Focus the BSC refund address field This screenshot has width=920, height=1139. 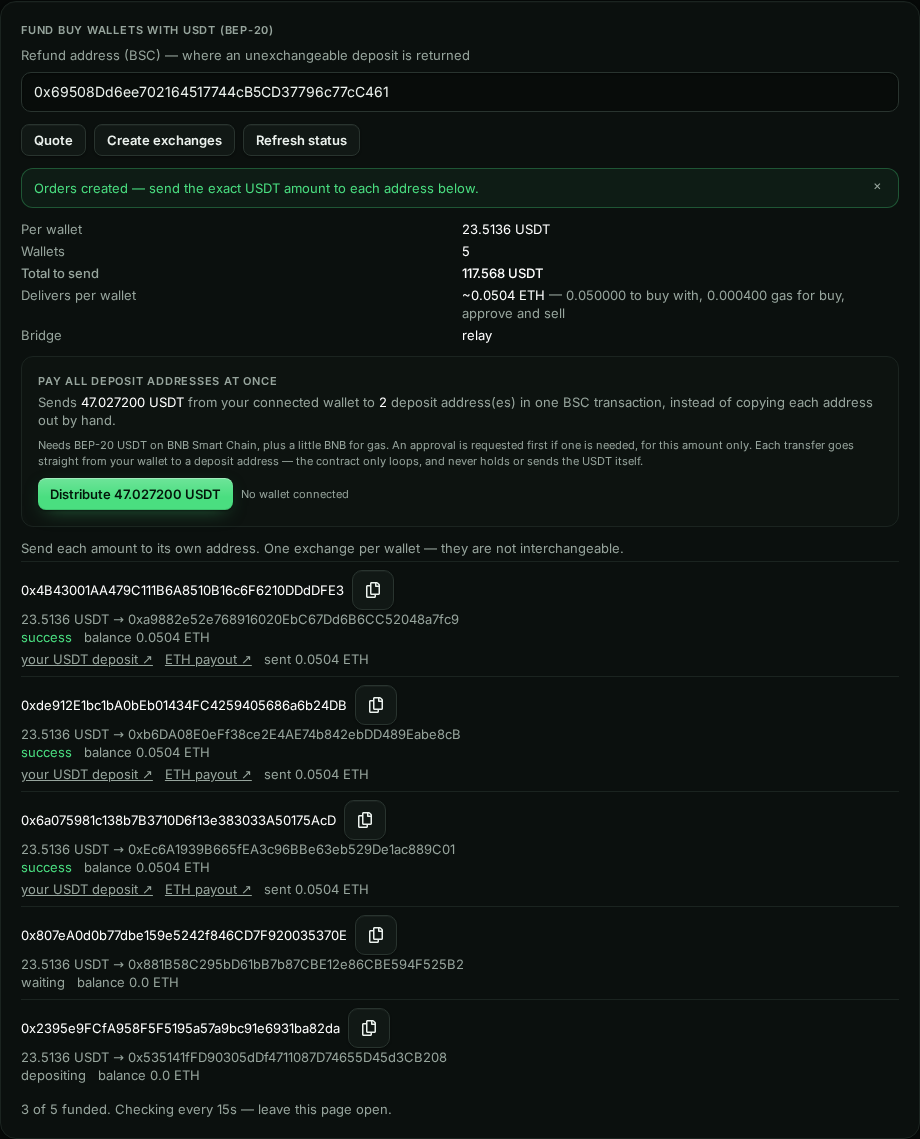click(x=460, y=92)
